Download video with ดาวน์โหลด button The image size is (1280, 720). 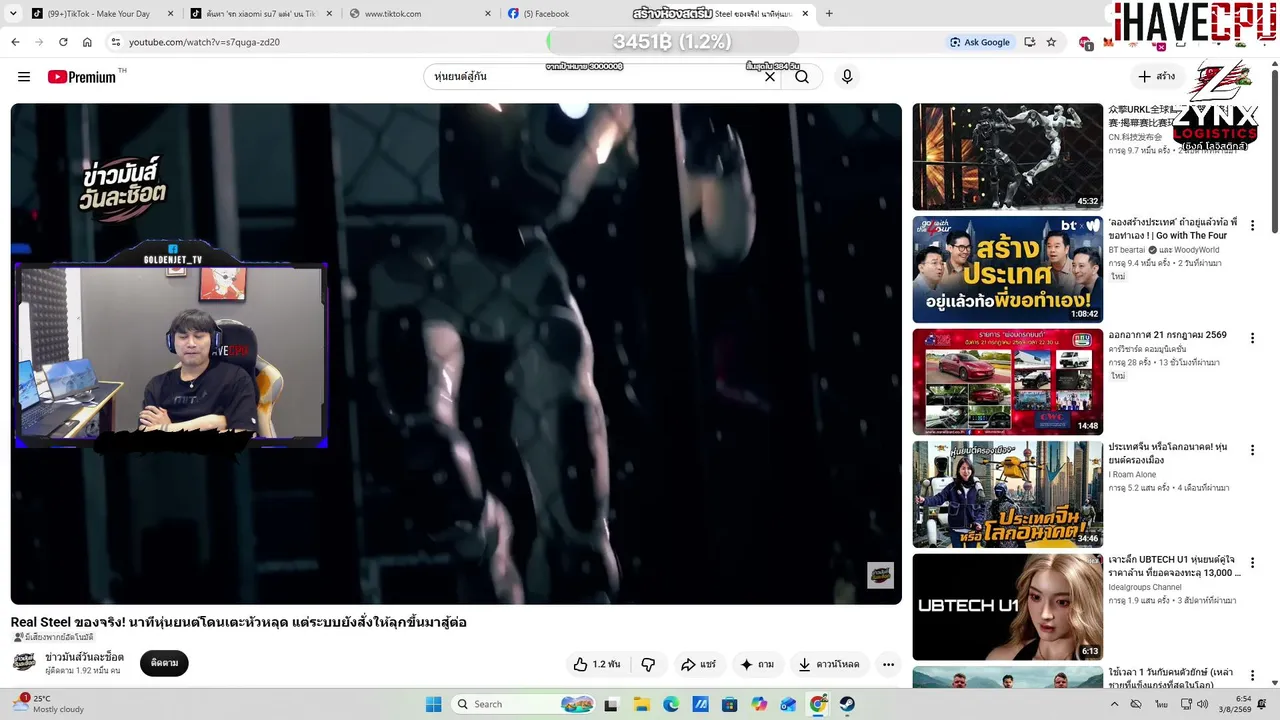tap(829, 664)
